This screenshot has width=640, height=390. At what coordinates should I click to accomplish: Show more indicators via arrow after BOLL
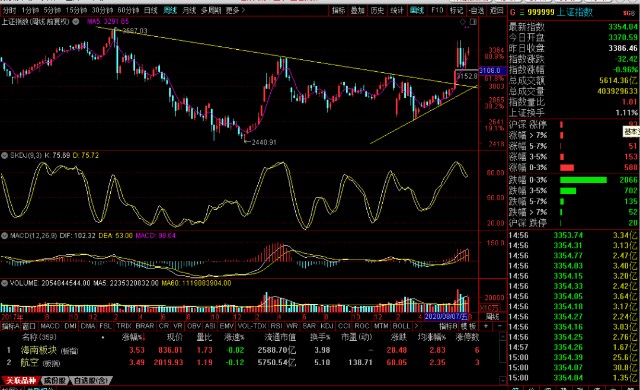click(416, 326)
